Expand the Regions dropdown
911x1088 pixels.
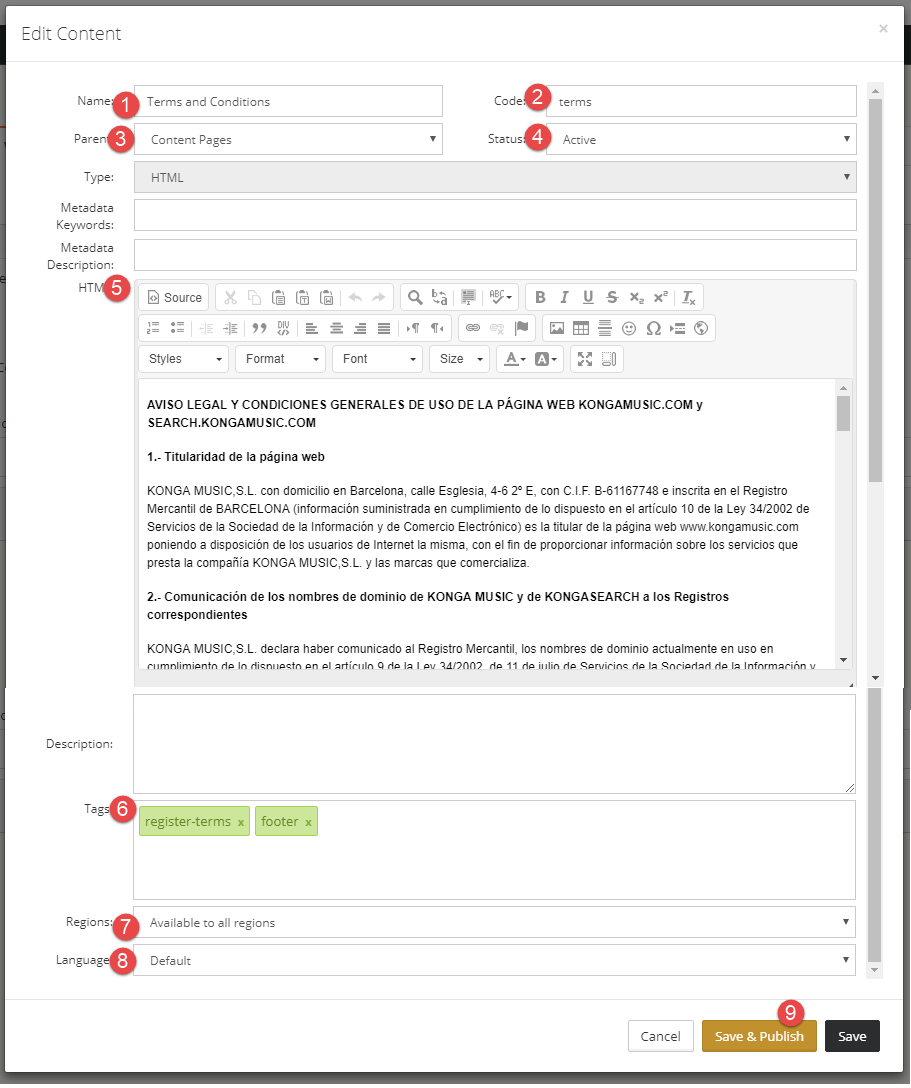point(494,922)
